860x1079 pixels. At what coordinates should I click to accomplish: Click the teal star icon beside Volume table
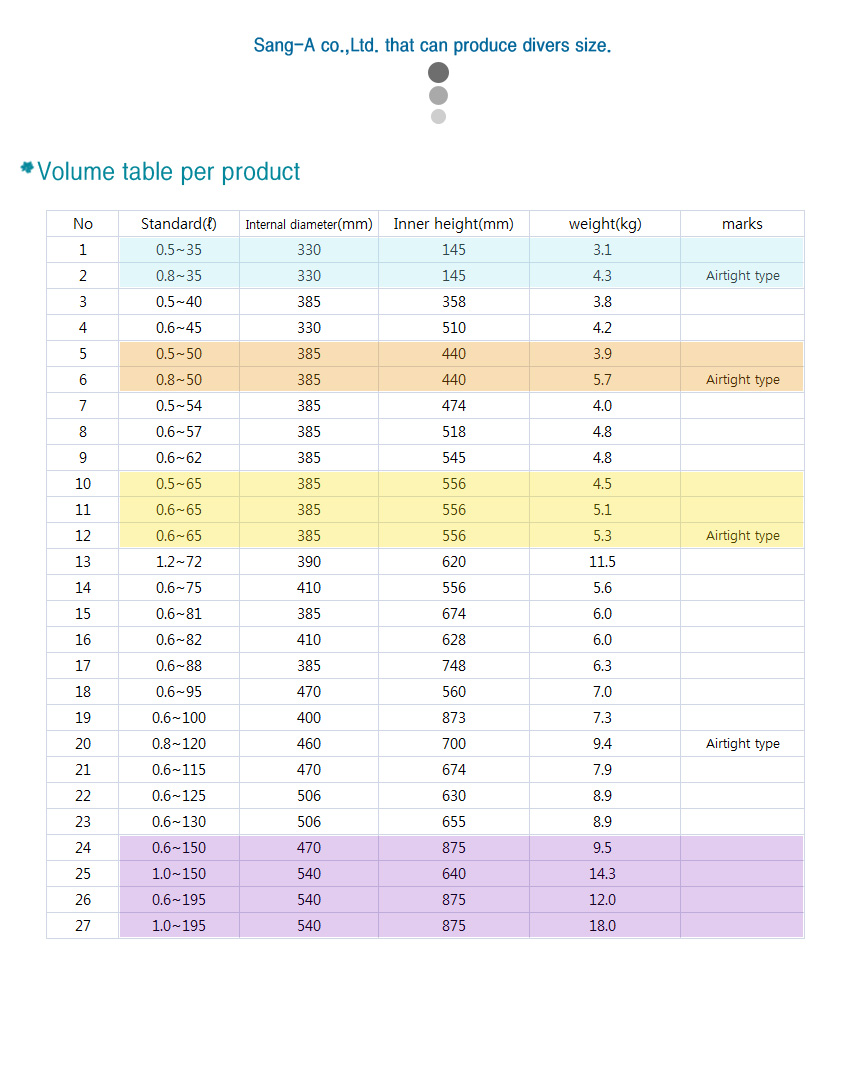27,167
